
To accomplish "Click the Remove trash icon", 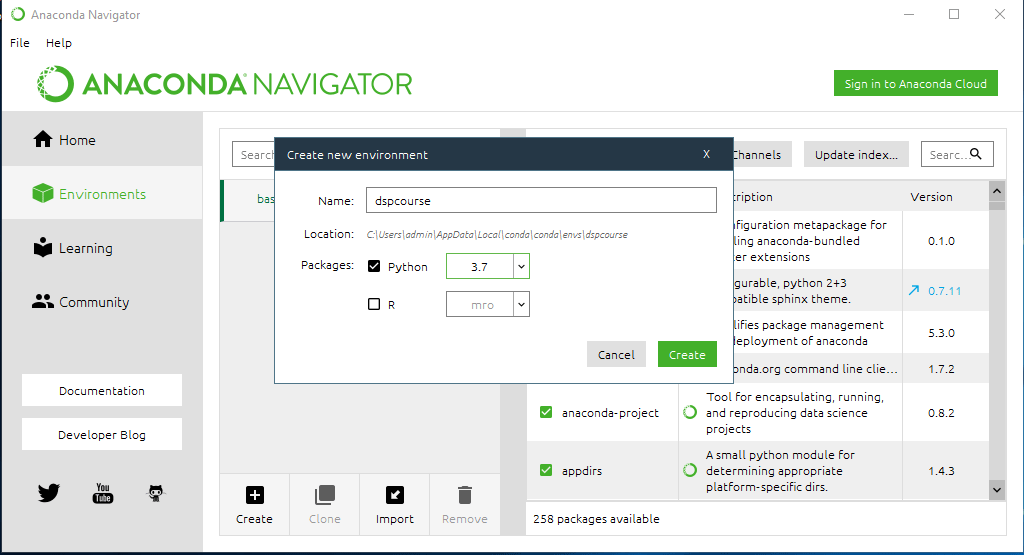I will [x=464, y=495].
